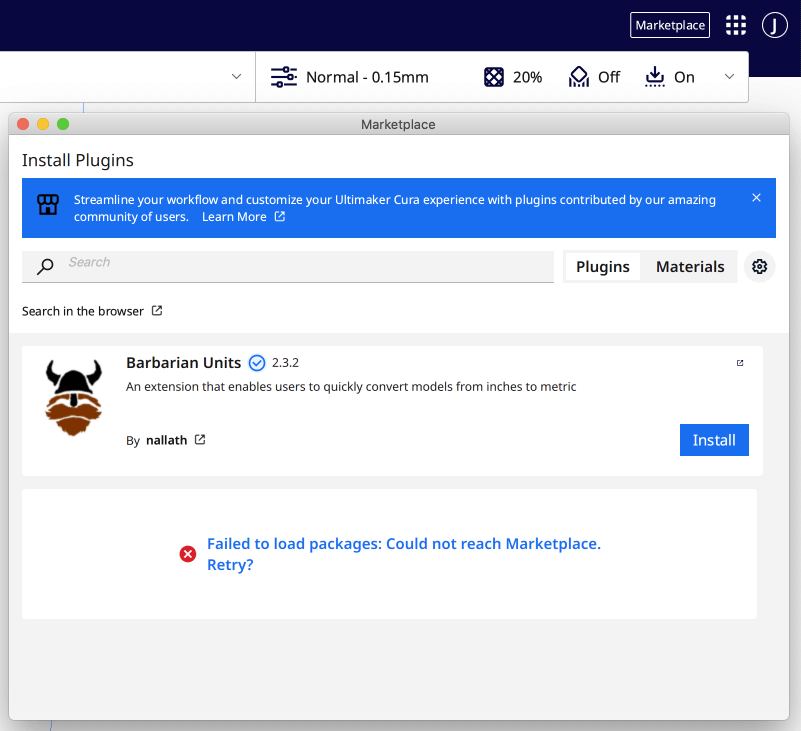
Task: Zoom Marketplace window with green button
Action: click(x=63, y=124)
